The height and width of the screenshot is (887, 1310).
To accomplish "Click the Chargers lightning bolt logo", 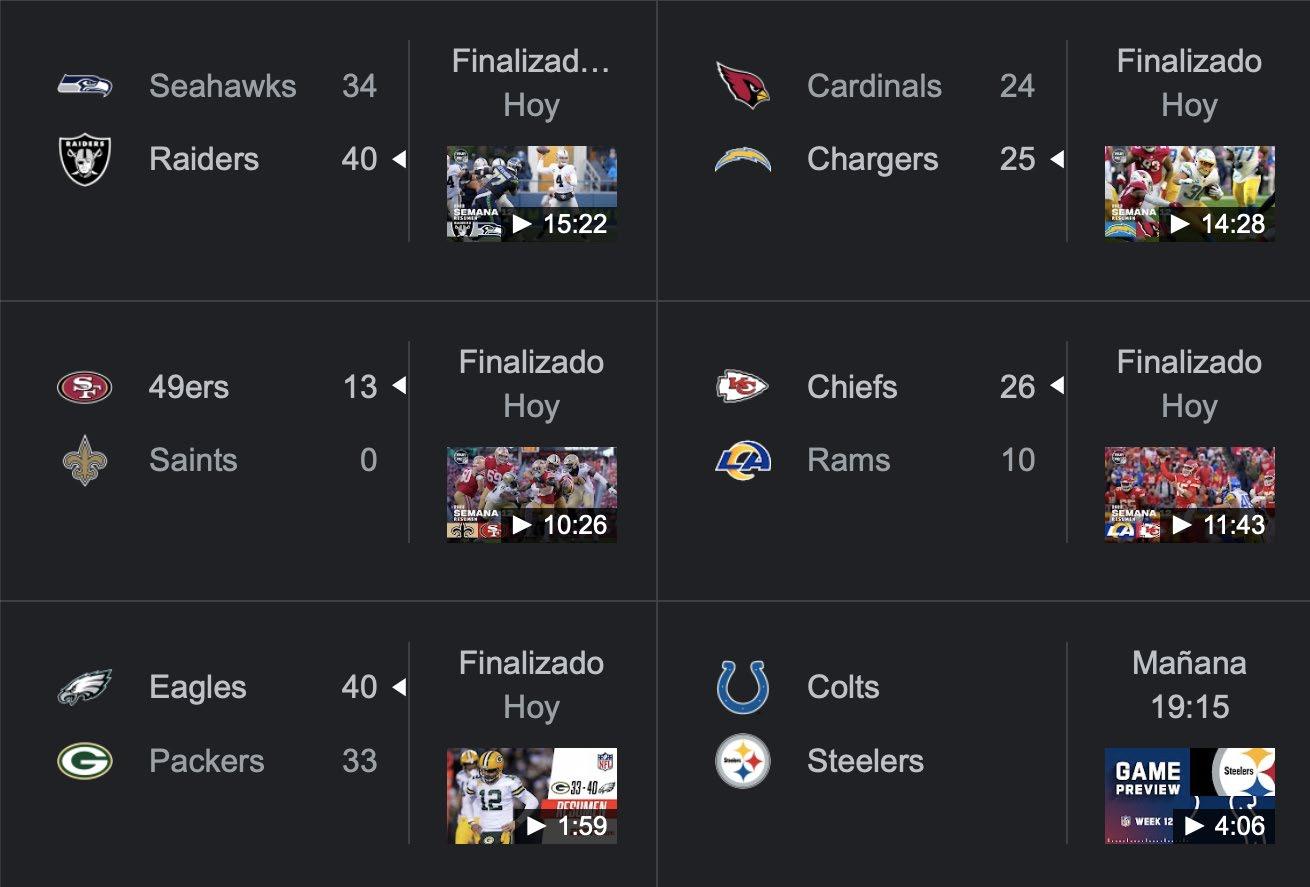I will point(743,160).
